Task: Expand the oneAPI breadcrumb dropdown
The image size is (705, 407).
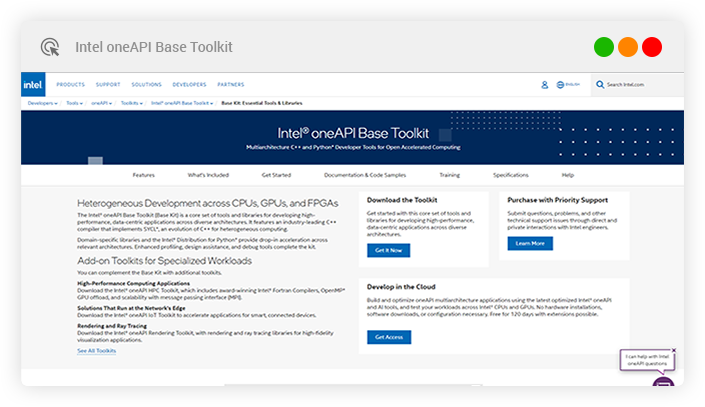Action: pyautogui.click(x=103, y=103)
